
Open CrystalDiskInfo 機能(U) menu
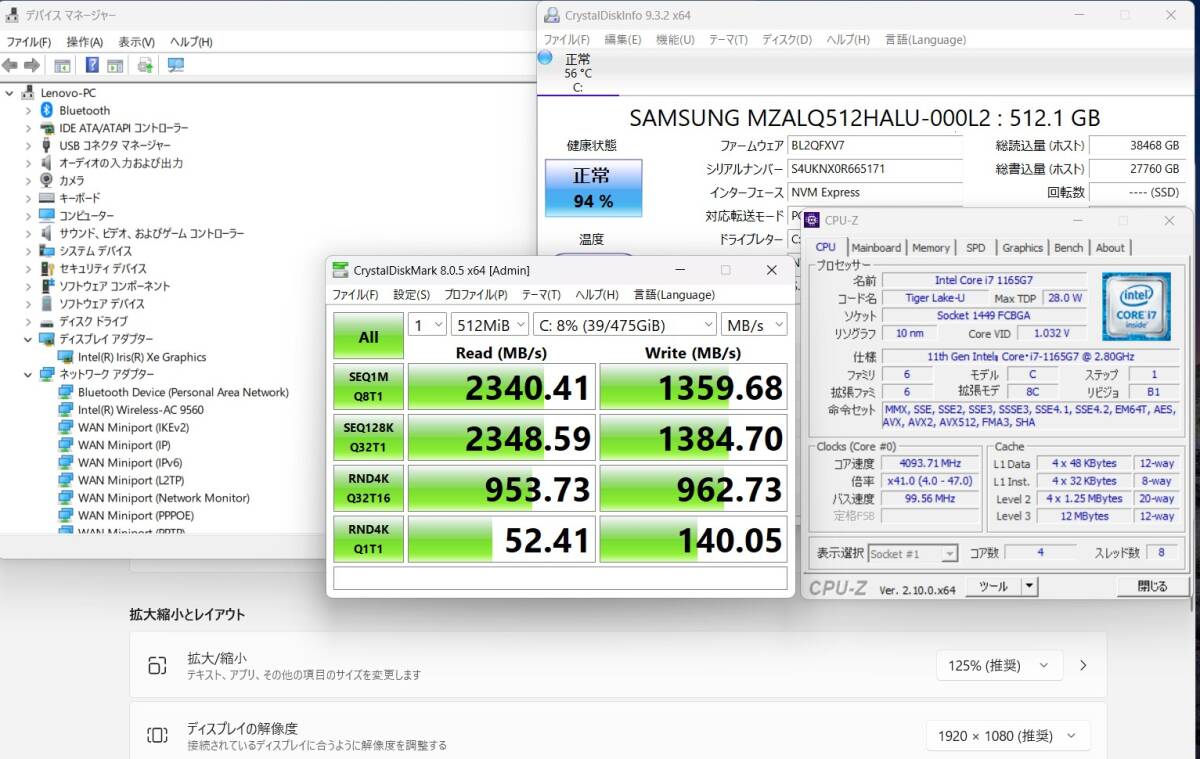click(675, 40)
